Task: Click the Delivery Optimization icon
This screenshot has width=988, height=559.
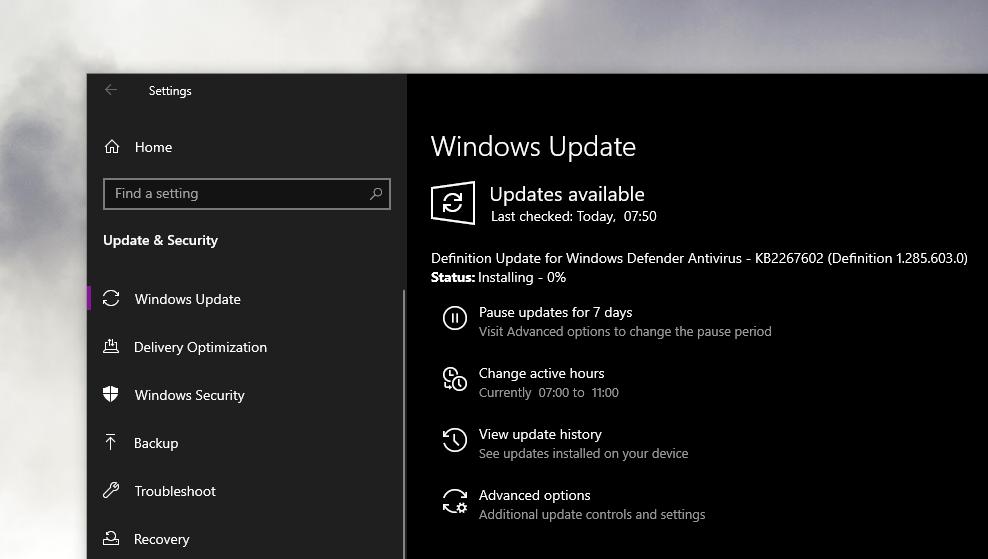Action: click(x=111, y=347)
